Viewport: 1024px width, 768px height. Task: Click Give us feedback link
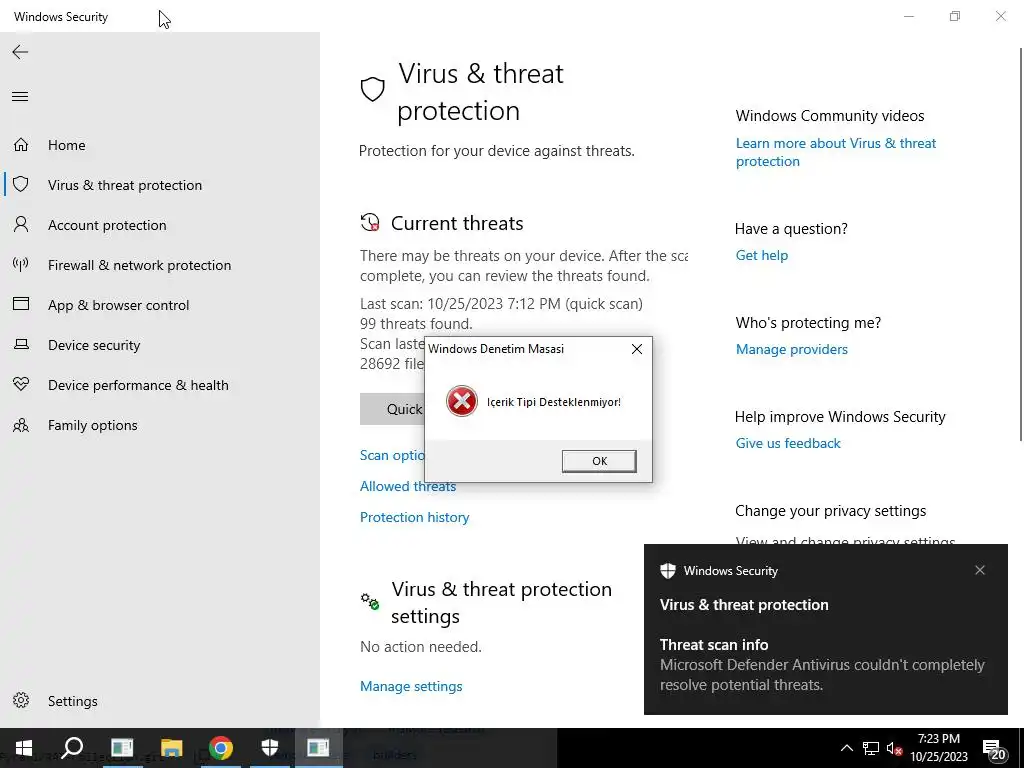788,443
